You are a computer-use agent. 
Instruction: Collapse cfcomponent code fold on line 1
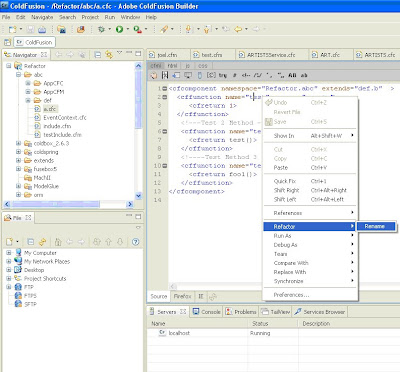coord(165,88)
